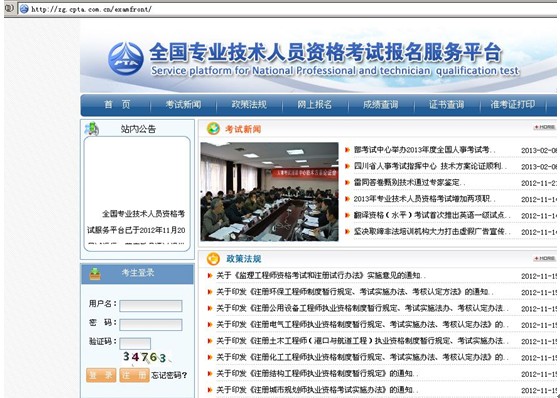Viewport: 560px width, 398px height.
Task: Click bullet arrow beside 关于《监理工程师资格考试 policy
Action: point(210,276)
